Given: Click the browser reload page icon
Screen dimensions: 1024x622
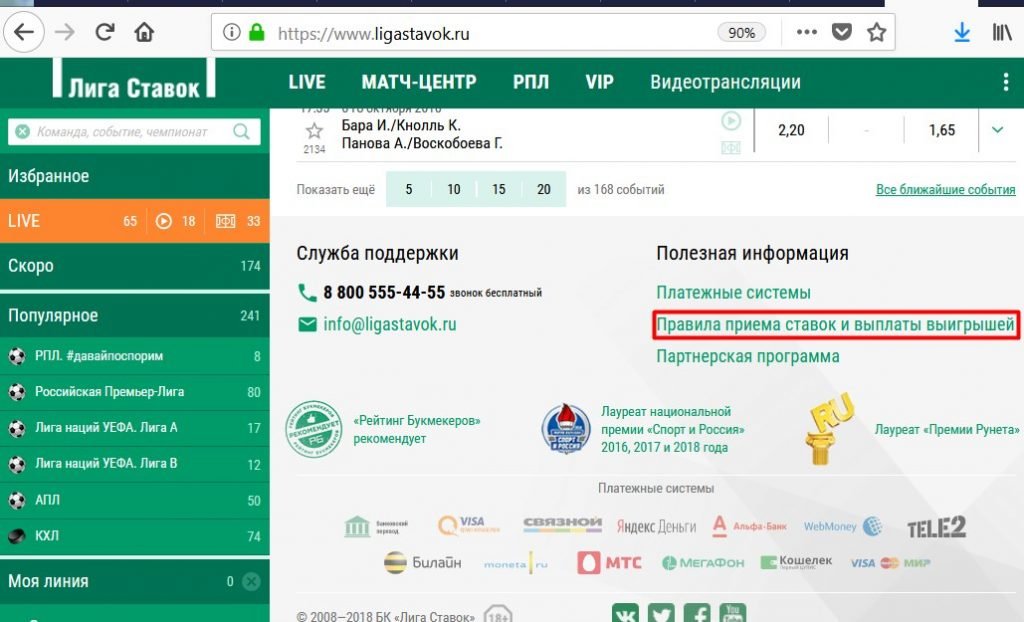Looking at the screenshot, I should pos(104,32).
